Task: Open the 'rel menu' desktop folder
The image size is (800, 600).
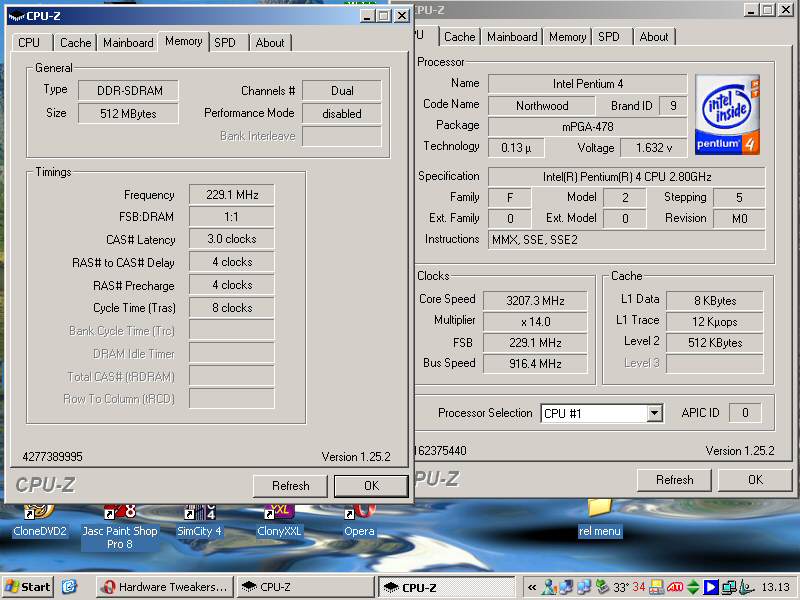Action: coord(599,519)
